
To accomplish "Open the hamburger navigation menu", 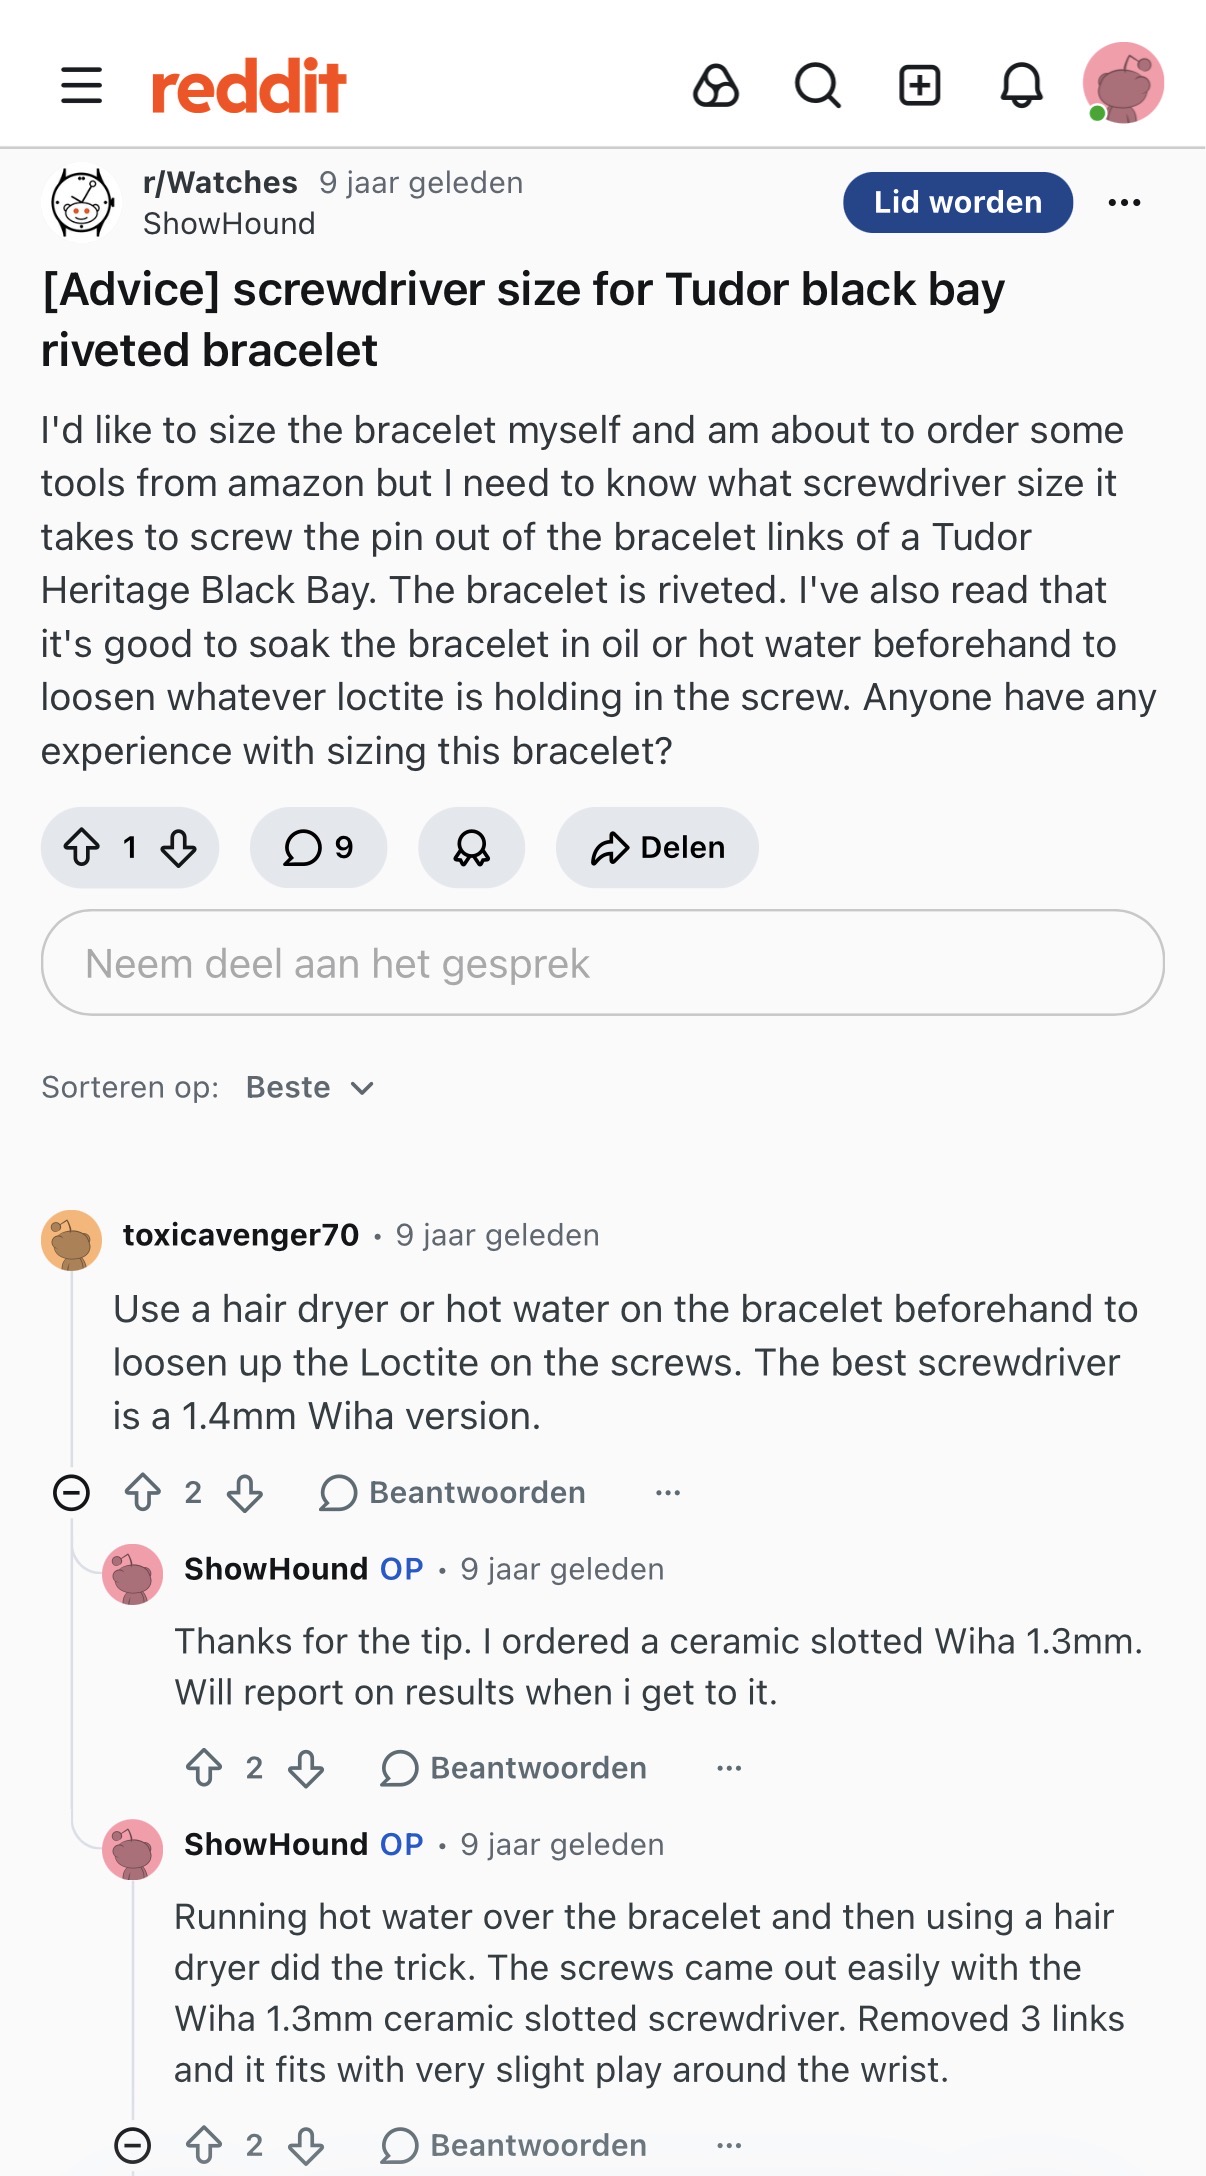I will tap(81, 85).
